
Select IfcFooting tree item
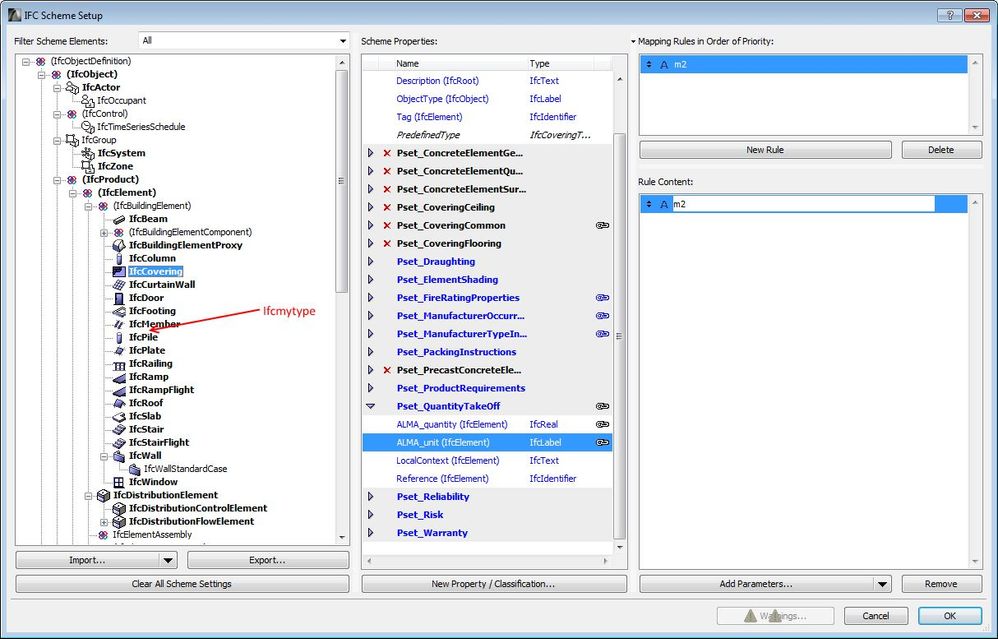point(152,311)
